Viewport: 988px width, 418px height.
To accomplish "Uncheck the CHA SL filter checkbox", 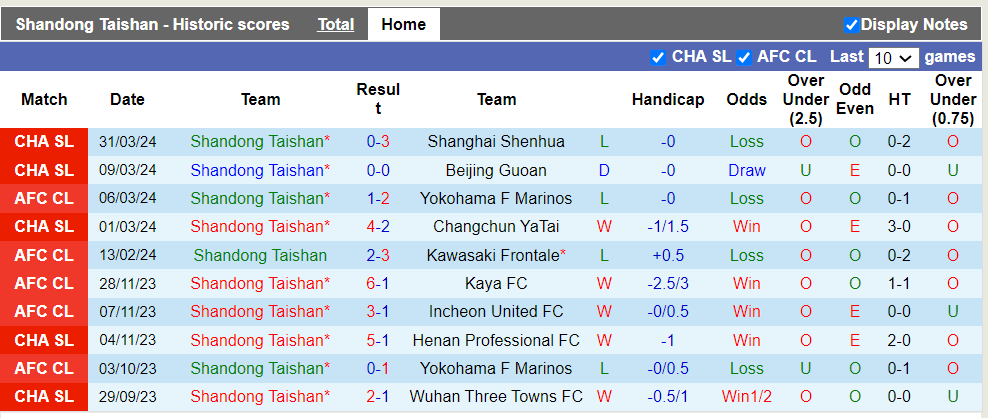I will [657, 57].
